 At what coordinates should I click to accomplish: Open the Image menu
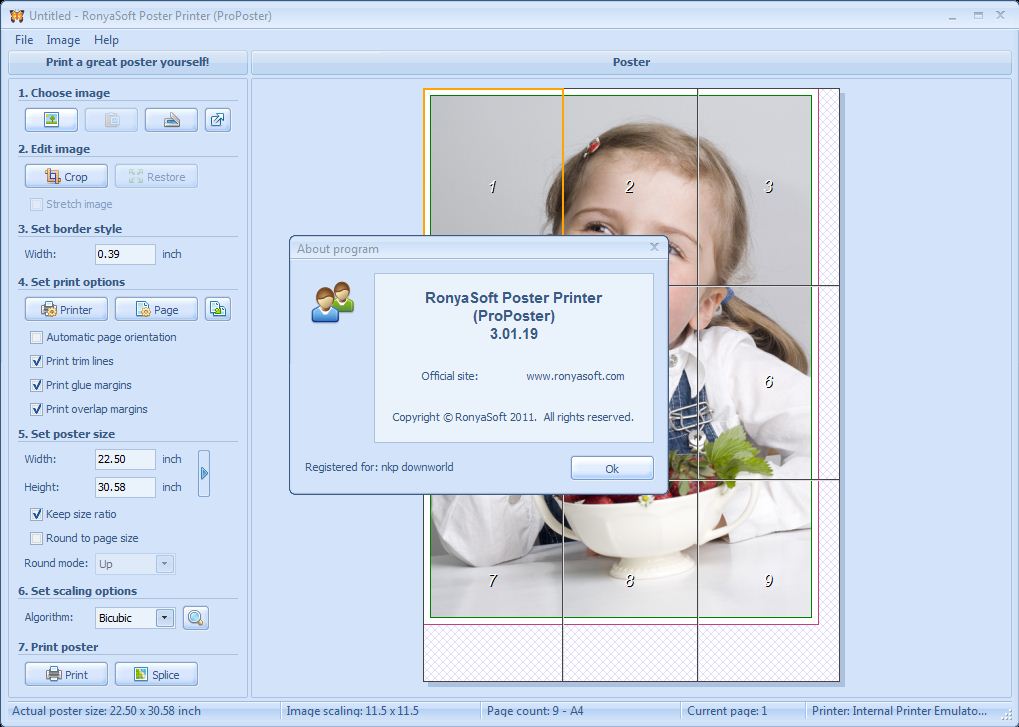[63, 40]
